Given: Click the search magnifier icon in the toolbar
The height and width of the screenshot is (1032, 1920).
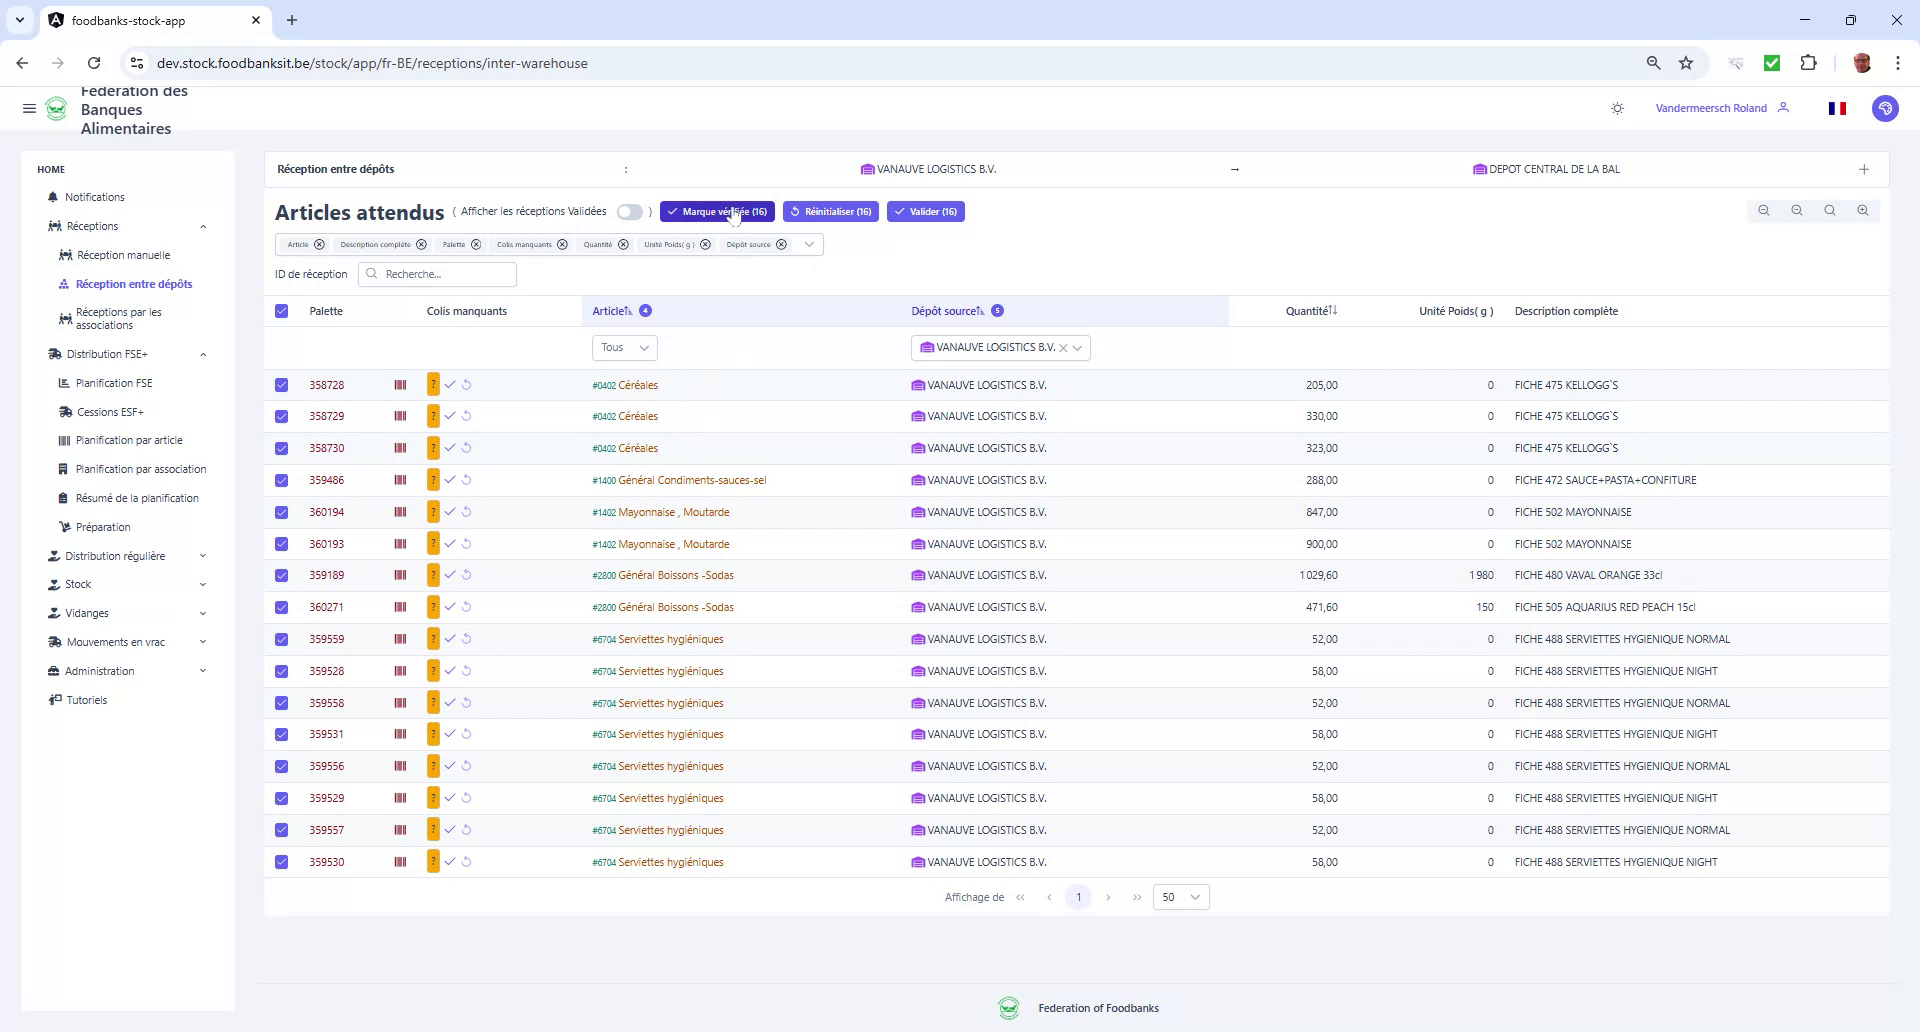Looking at the screenshot, I should tap(1829, 211).
